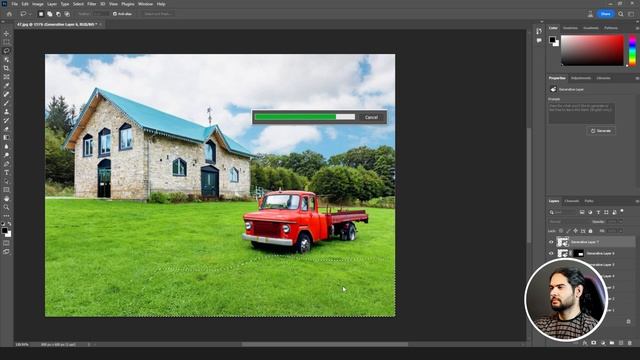Image resolution: width=640 pixels, height=360 pixels.
Task: Delete layer with the trash icon
Action: point(630,343)
